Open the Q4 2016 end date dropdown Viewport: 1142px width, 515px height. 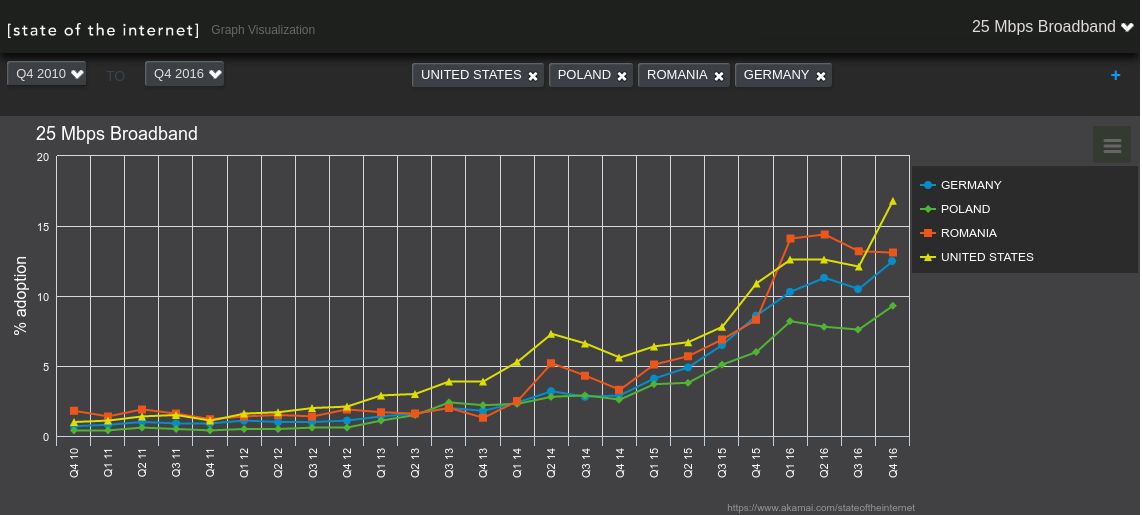coord(184,74)
